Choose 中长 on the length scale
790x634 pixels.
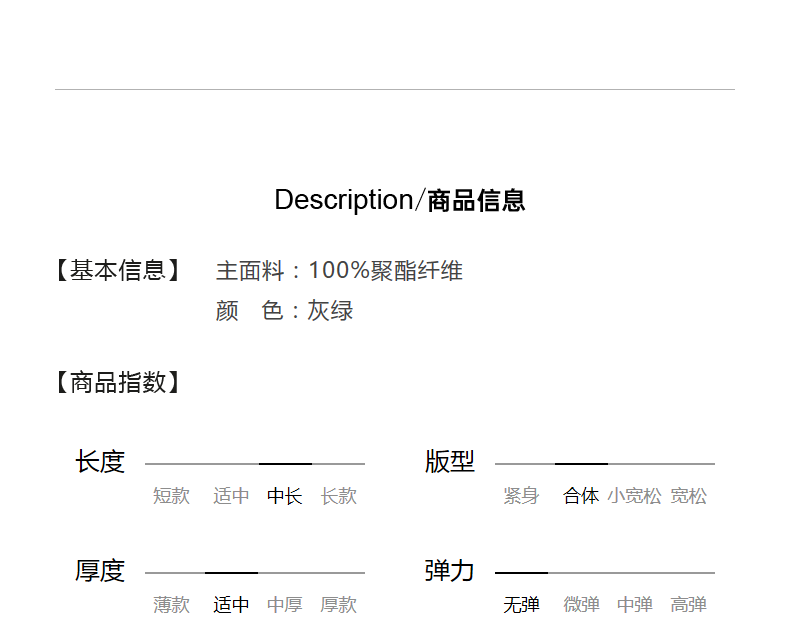(x=285, y=496)
